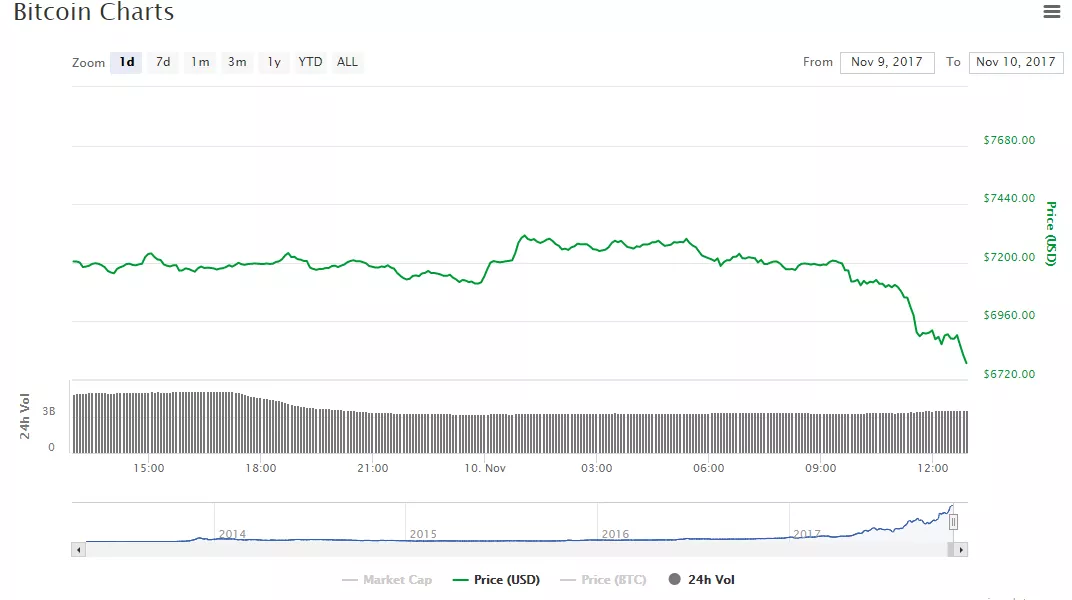This screenshot has height=600, width=1072.
Task: Select the ALL zoom range
Action: [x=347, y=62]
